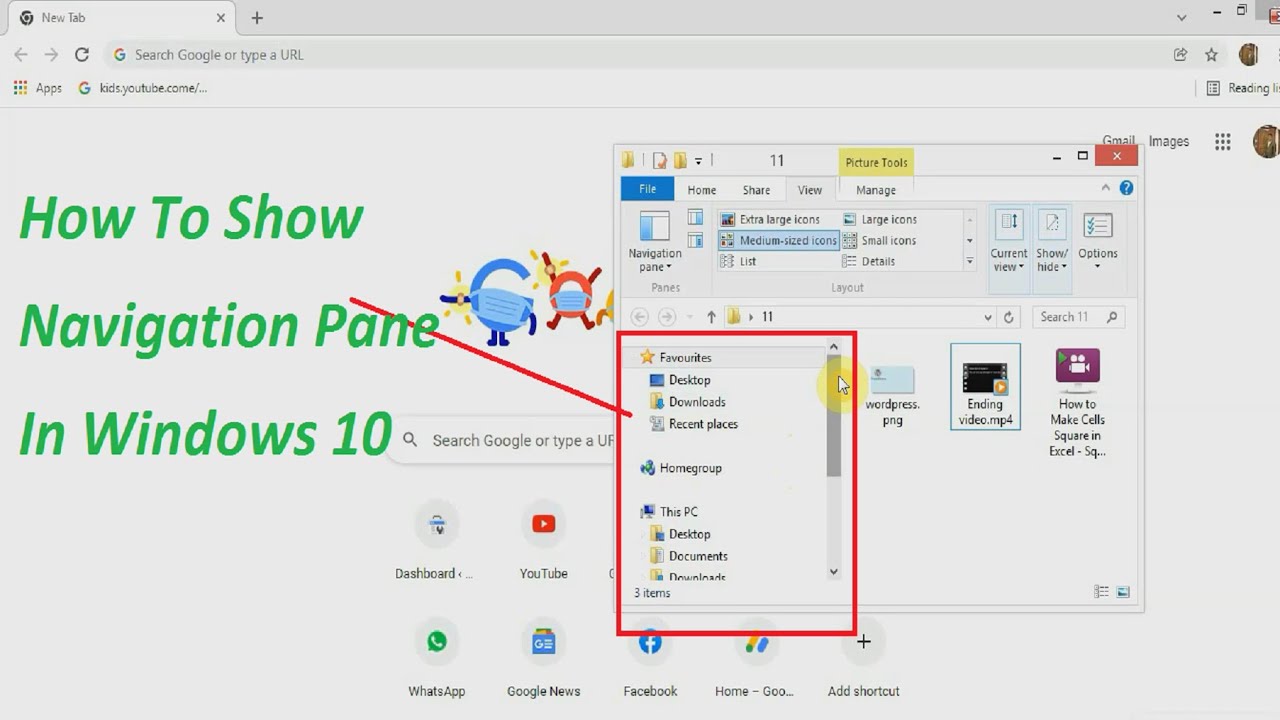Expand address bar history dropdown
The image size is (1280, 720).
[x=988, y=318]
